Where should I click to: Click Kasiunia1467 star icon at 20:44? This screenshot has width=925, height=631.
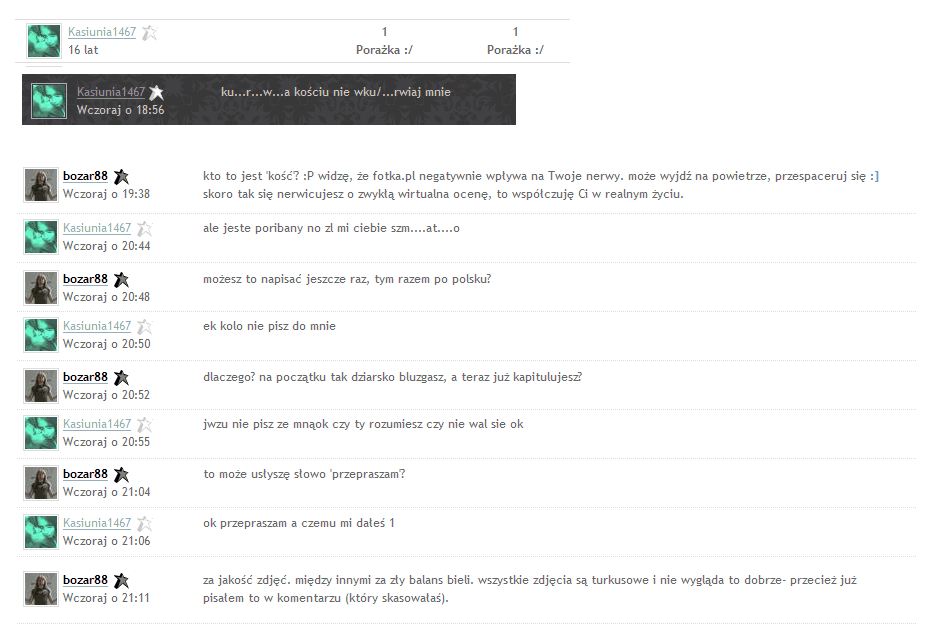click(145, 229)
